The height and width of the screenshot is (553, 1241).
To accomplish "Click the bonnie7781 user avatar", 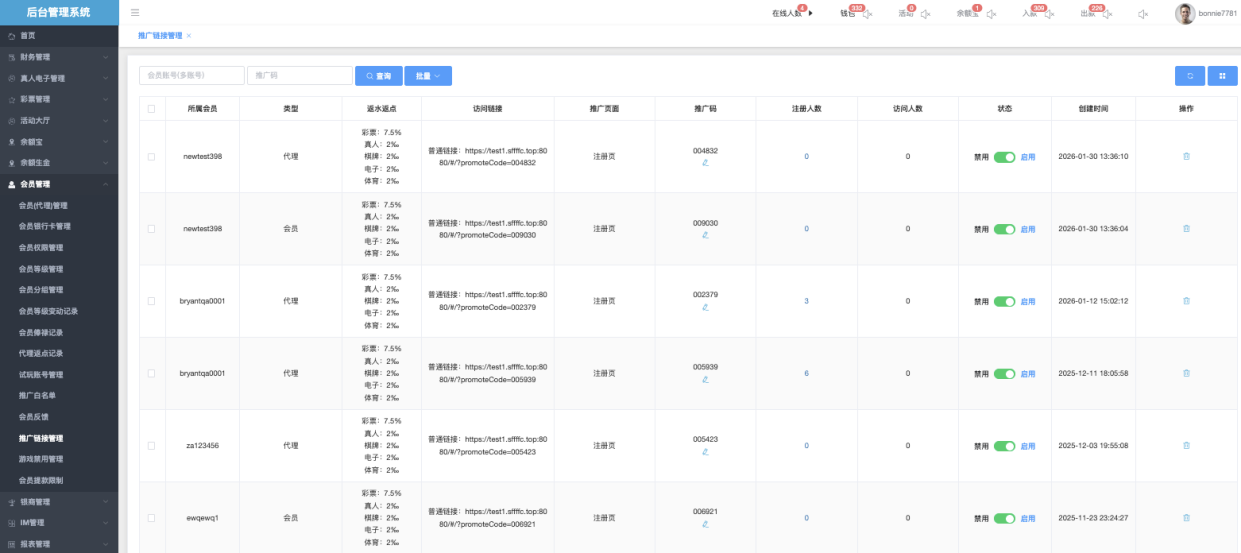I will point(1184,13).
